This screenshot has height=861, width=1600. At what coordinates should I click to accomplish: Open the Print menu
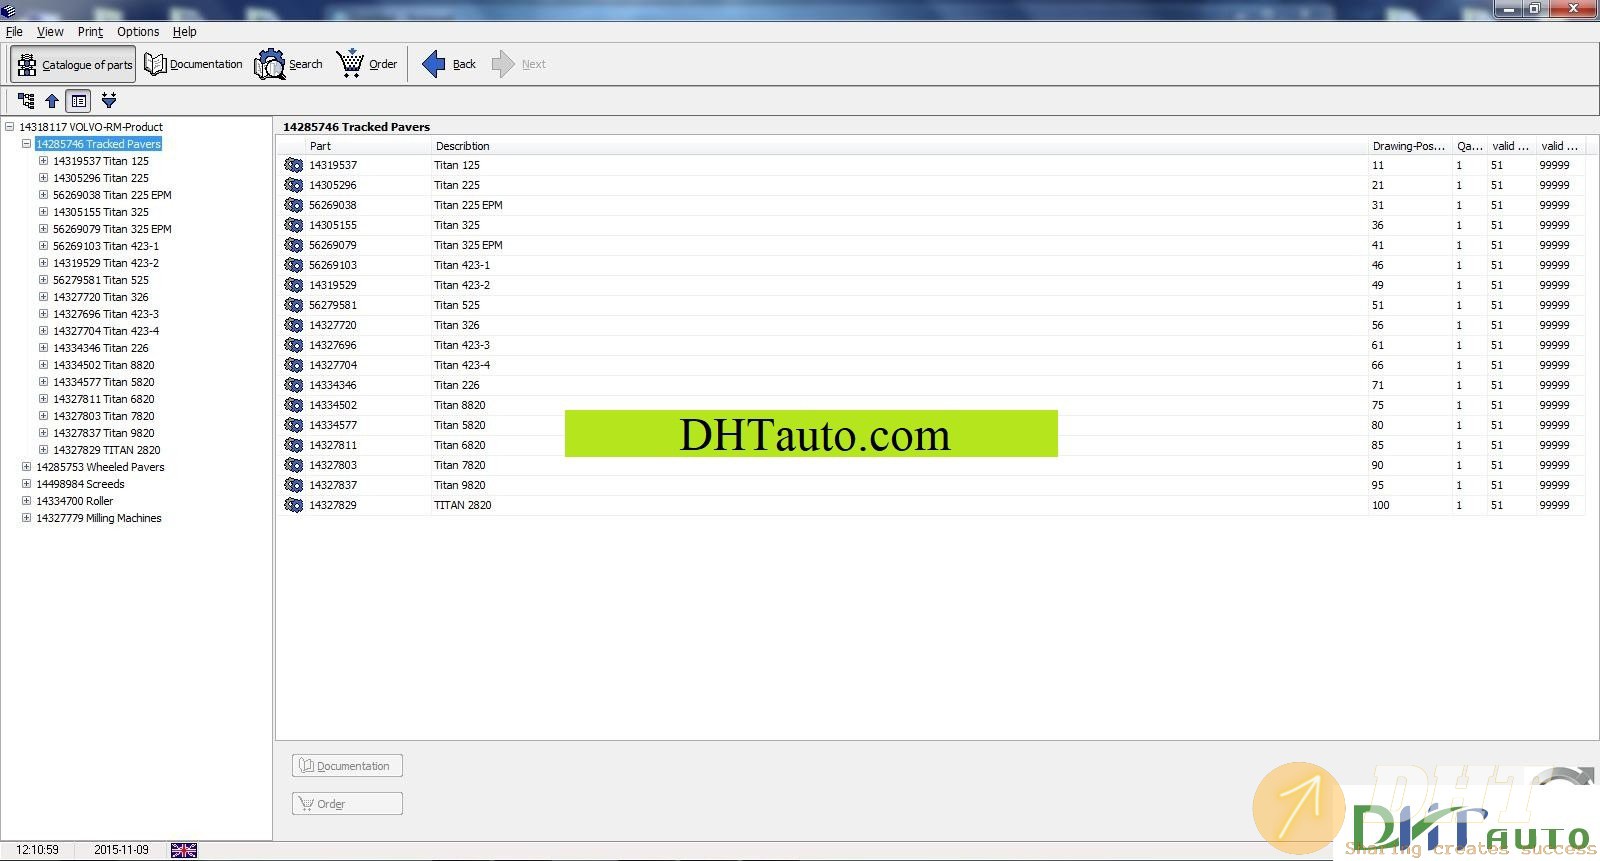(x=90, y=32)
